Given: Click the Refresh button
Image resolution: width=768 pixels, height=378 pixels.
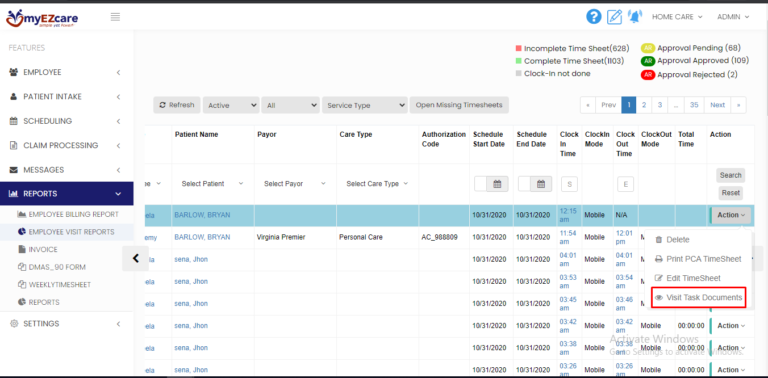Looking at the screenshot, I should 177,105.
